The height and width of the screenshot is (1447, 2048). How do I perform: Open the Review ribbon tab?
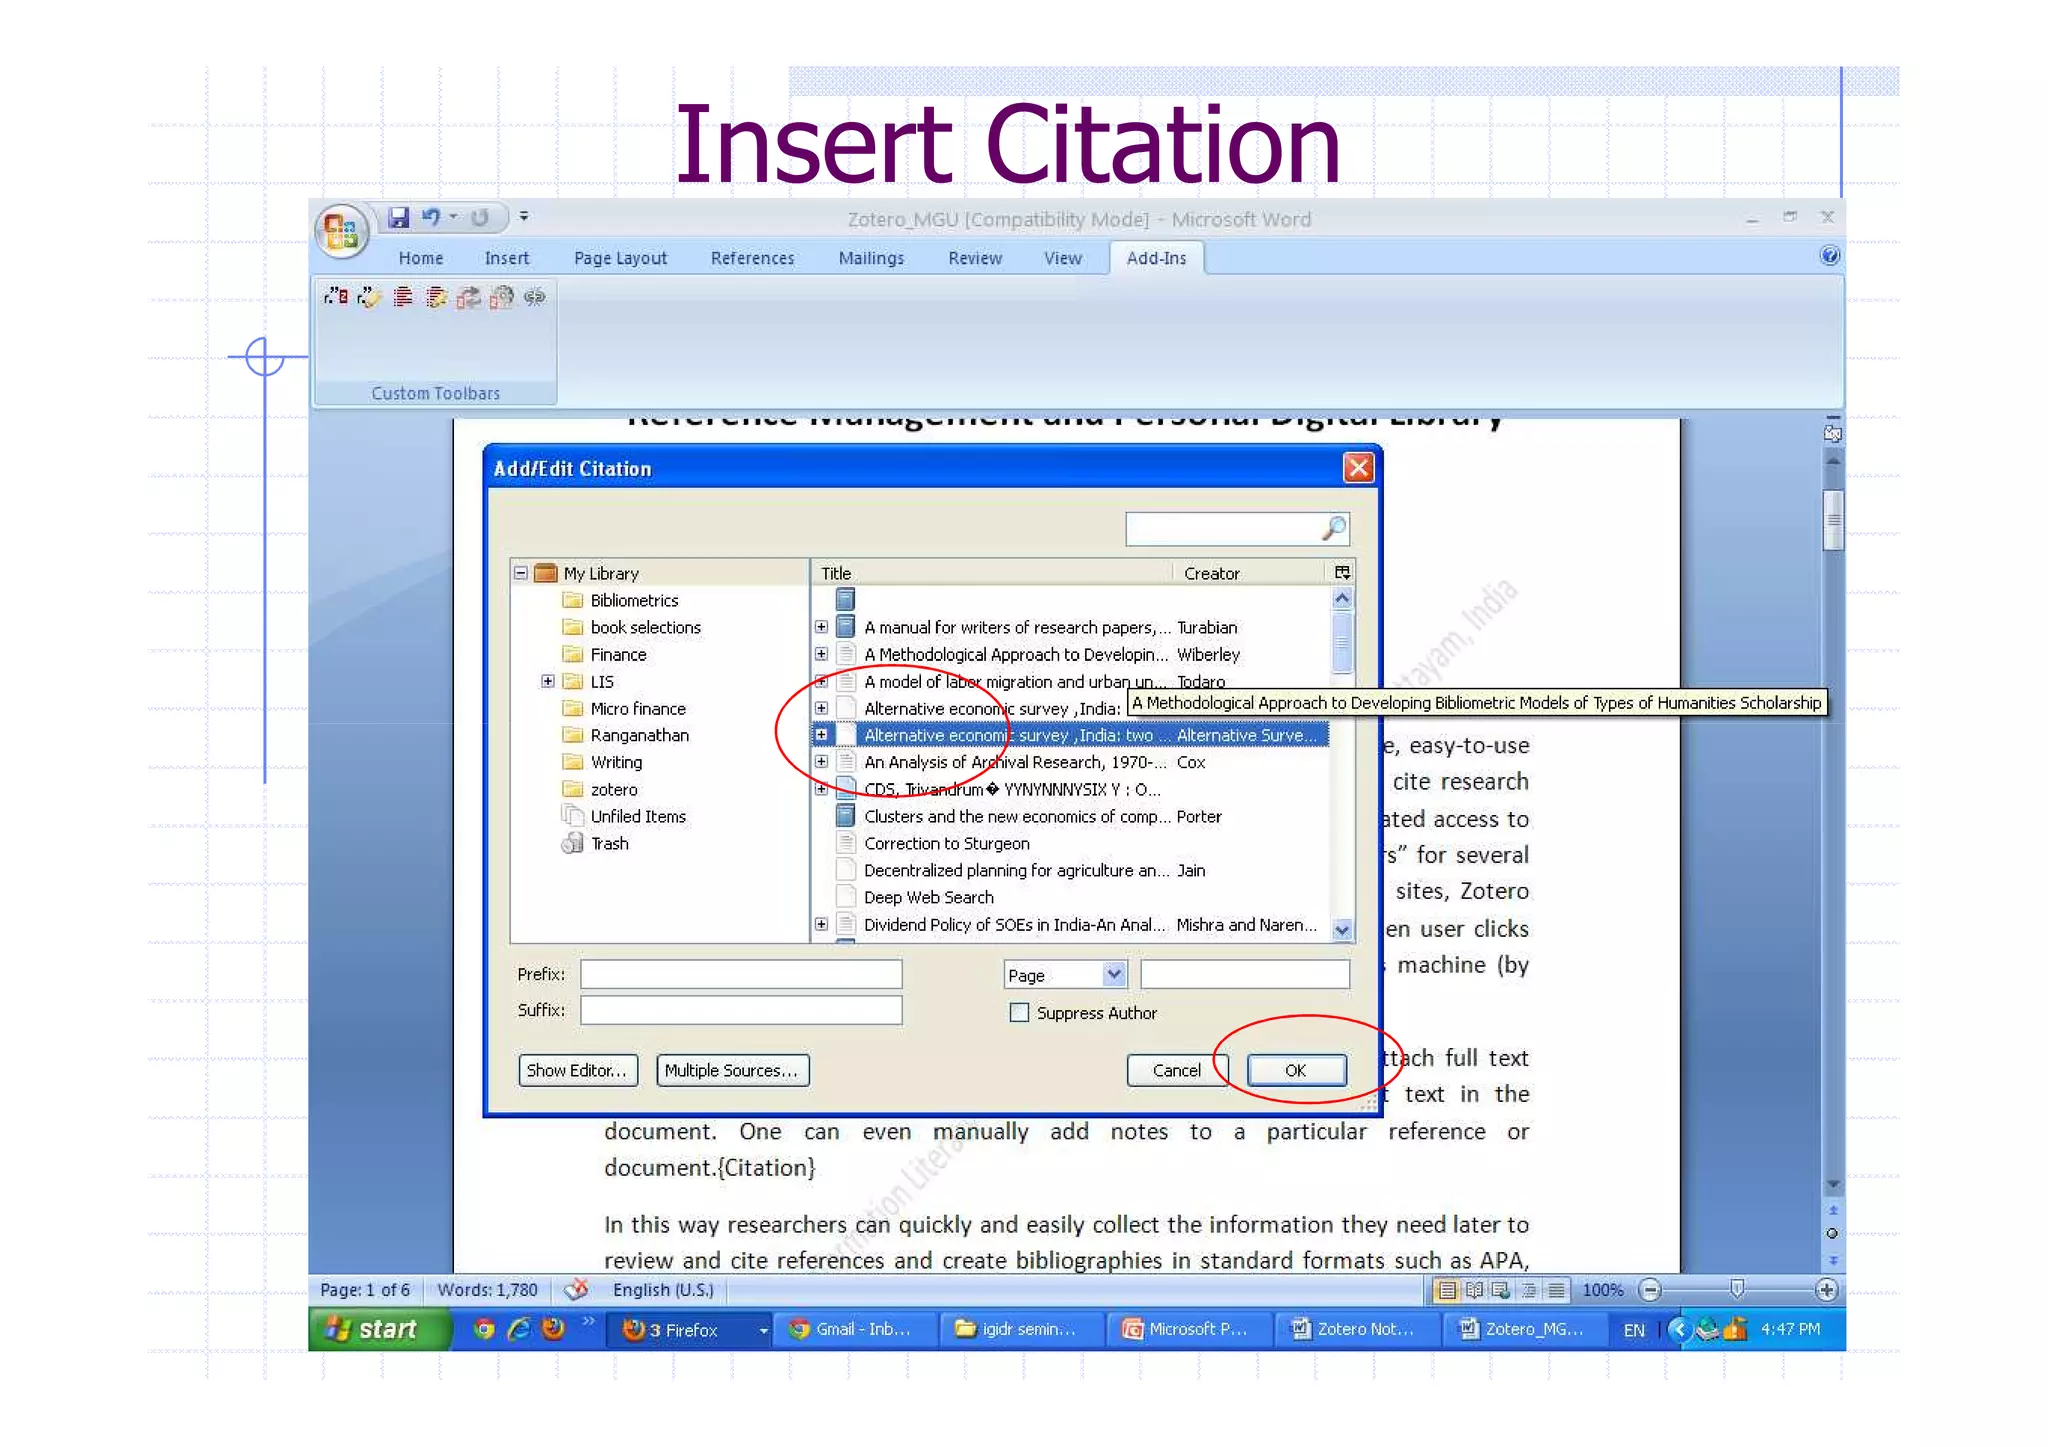point(975,258)
